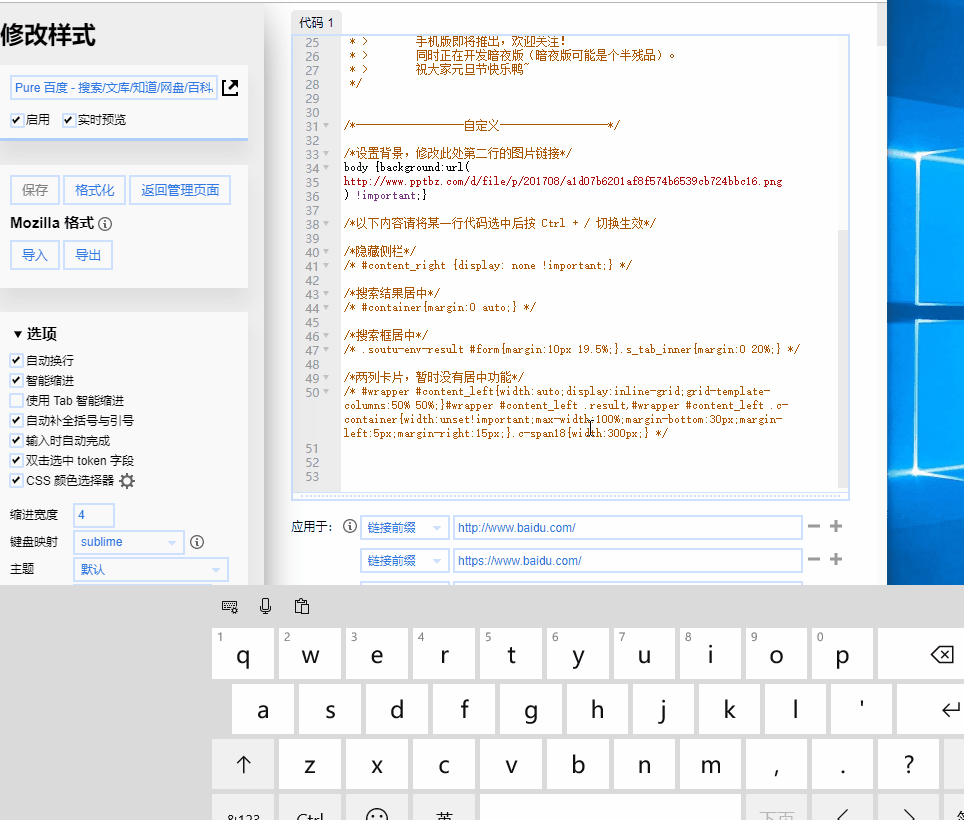This screenshot has width=964, height=820.
Task: Click the keyboard microphone dictation icon
Action: point(265,606)
